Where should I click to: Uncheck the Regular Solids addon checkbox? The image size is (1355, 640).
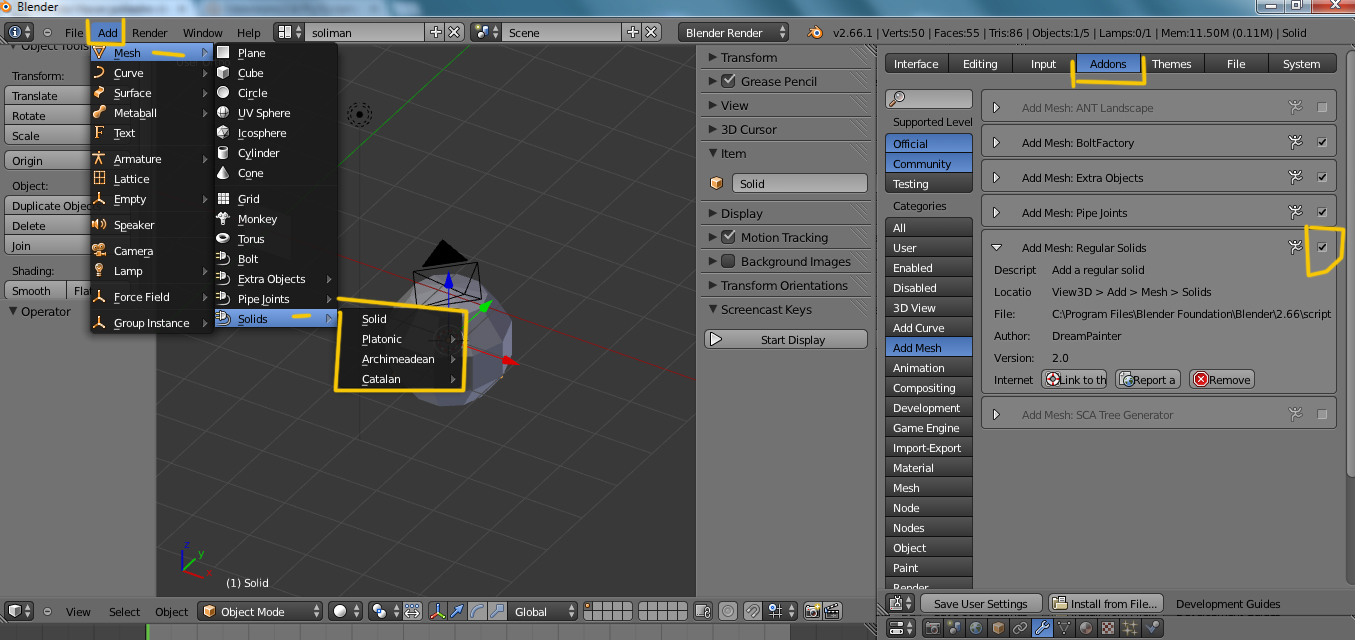1322,247
